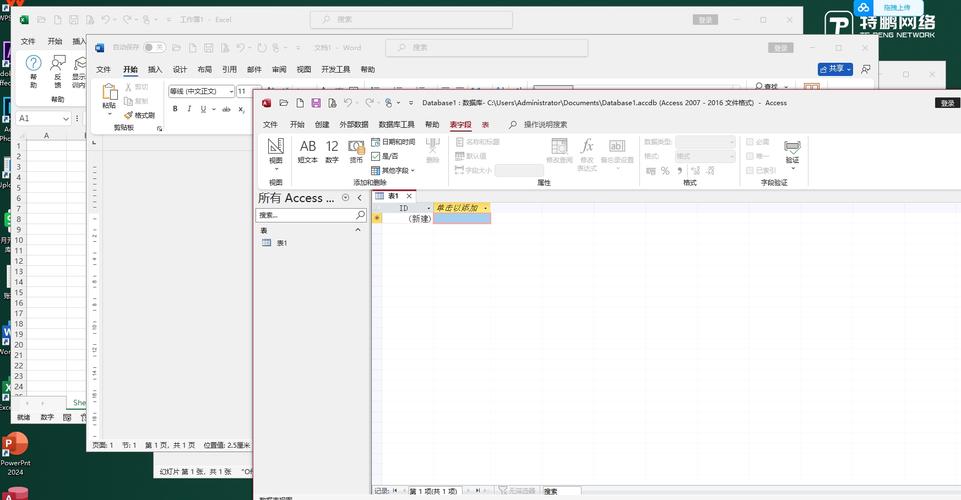Screen dimensions: 961x500
Task: Insert a Number (数字) field
Action: [332, 151]
